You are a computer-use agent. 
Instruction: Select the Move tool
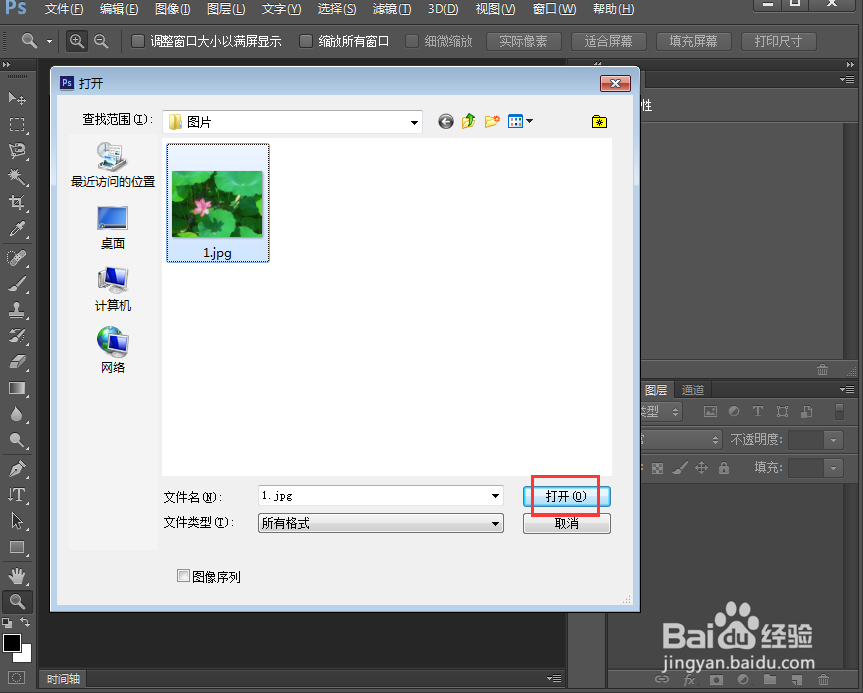(17, 98)
